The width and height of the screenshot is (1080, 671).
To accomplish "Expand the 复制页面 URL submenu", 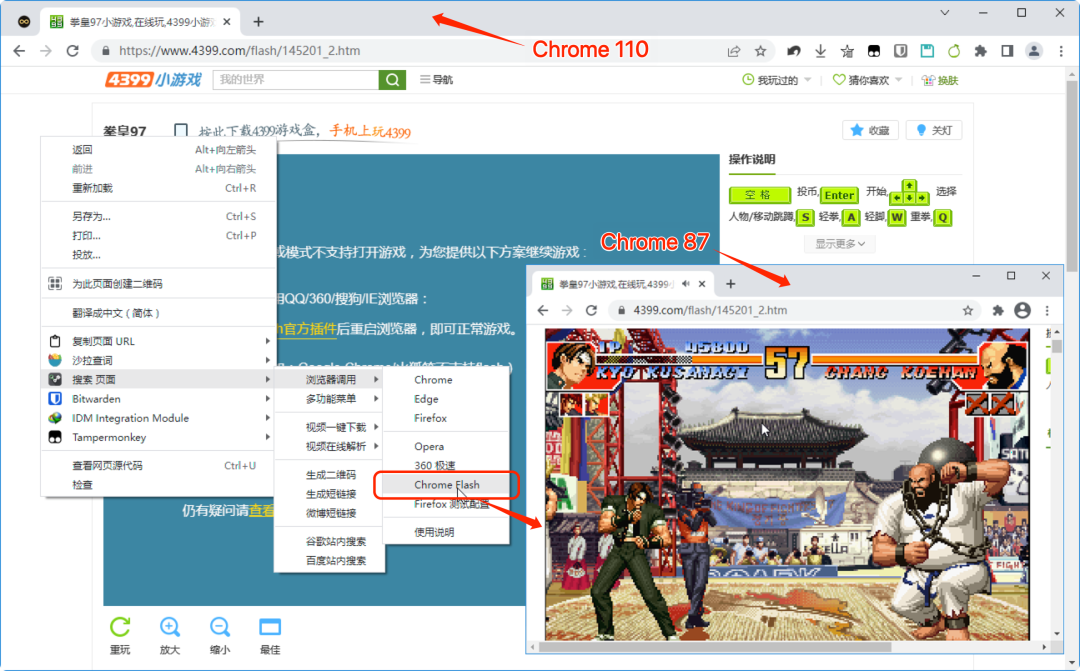I will click(x=159, y=341).
